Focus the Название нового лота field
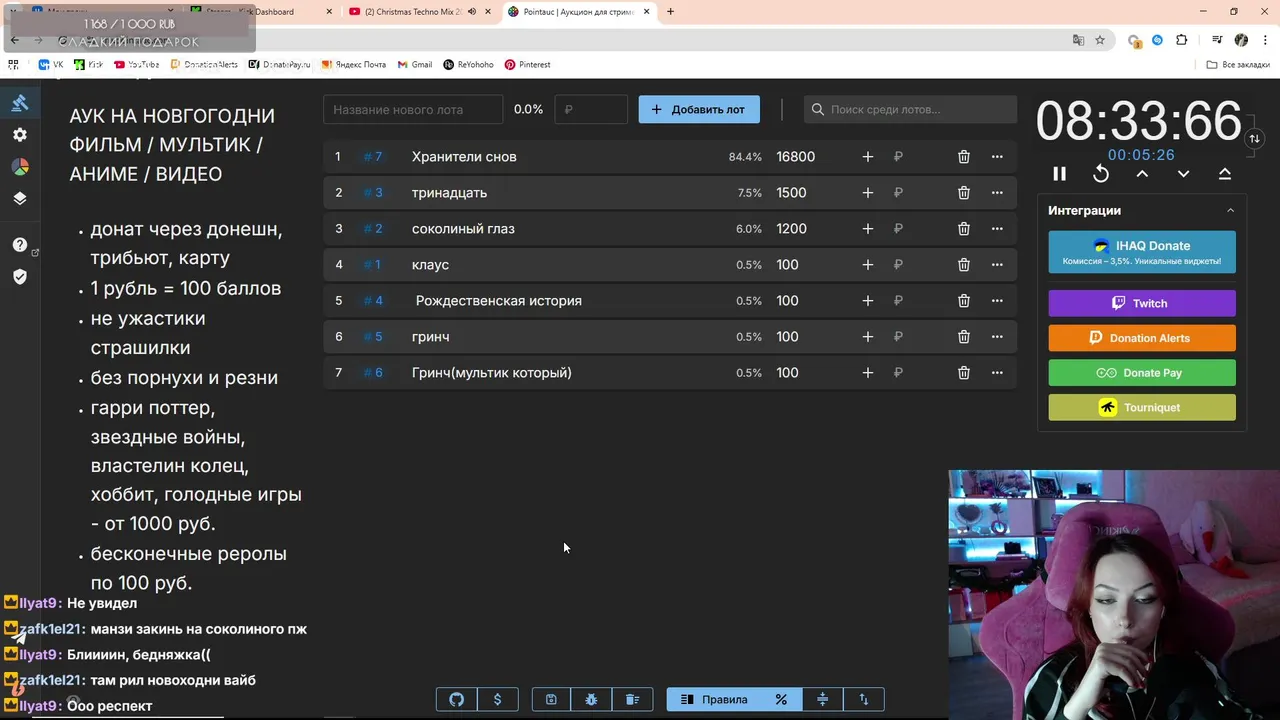The height and width of the screenshot is (720, 1280). [x=413, y=110]
